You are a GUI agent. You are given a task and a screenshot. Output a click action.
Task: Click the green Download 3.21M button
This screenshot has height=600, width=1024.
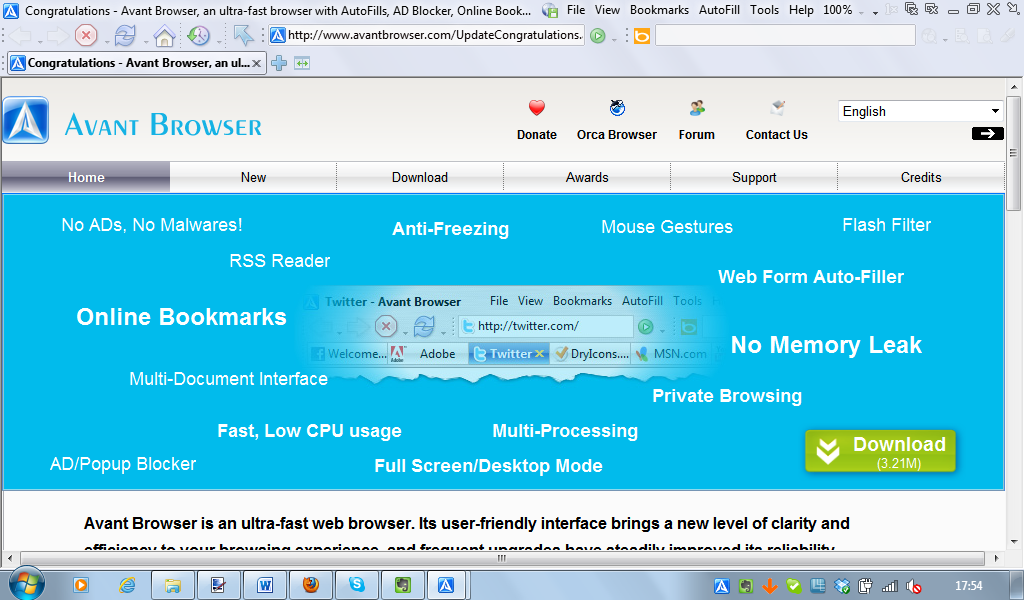click(x=880, y=450)
